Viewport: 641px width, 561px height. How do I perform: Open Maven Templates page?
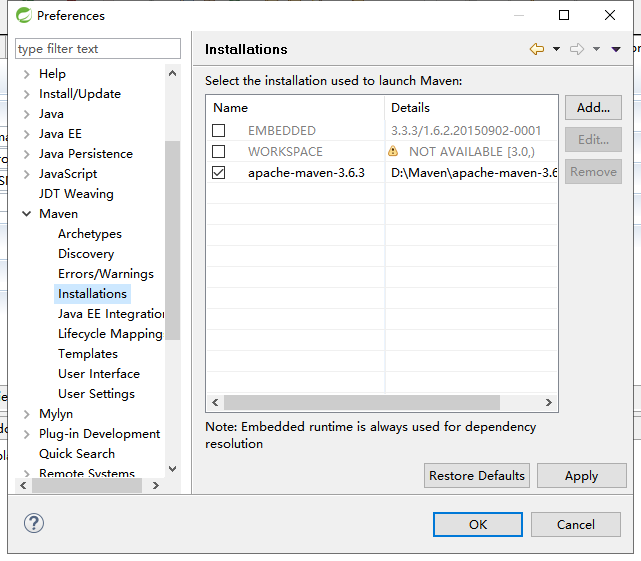[x=88, y=354]
